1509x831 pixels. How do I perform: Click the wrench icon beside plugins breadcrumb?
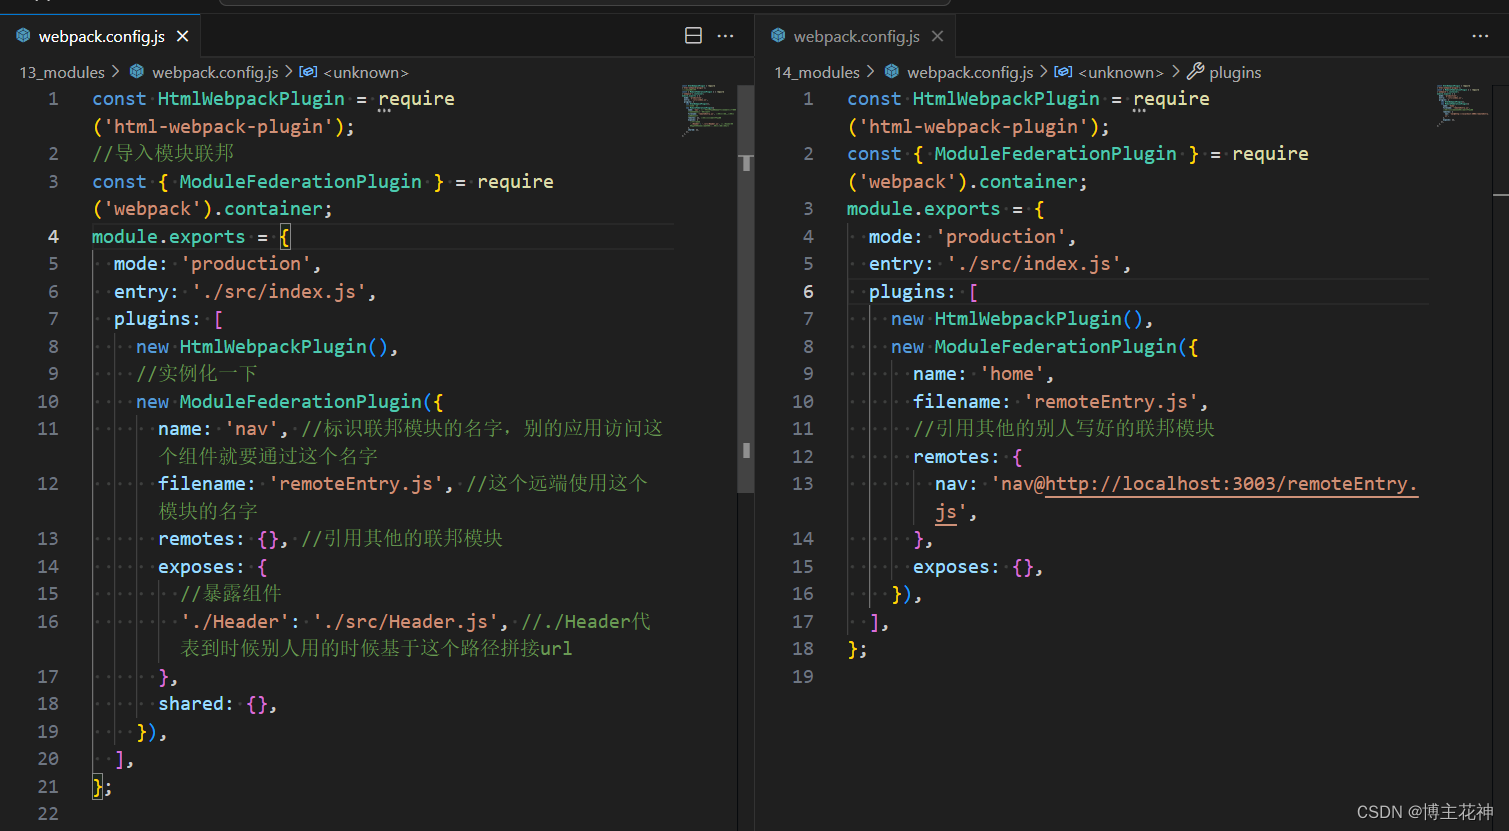[1195, 72]
